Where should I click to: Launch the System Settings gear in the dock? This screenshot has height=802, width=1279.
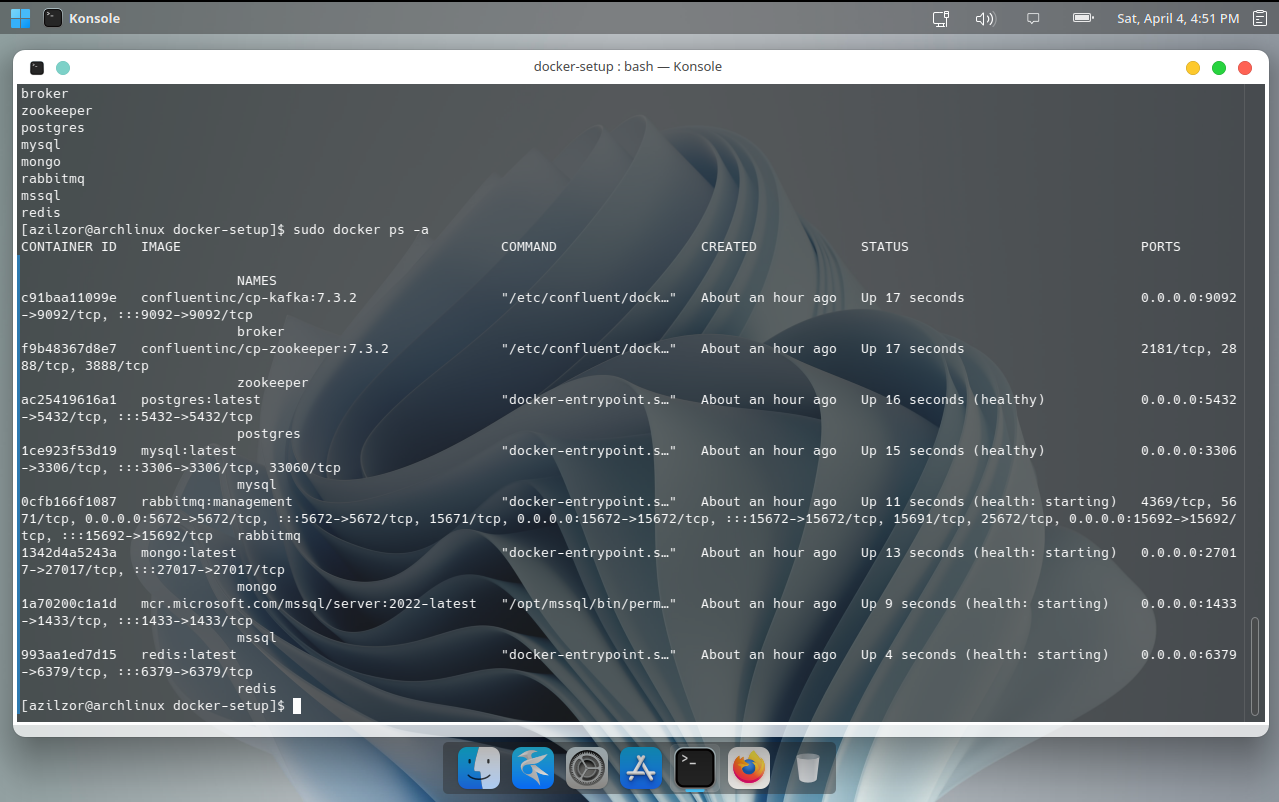tap(586, 768)
